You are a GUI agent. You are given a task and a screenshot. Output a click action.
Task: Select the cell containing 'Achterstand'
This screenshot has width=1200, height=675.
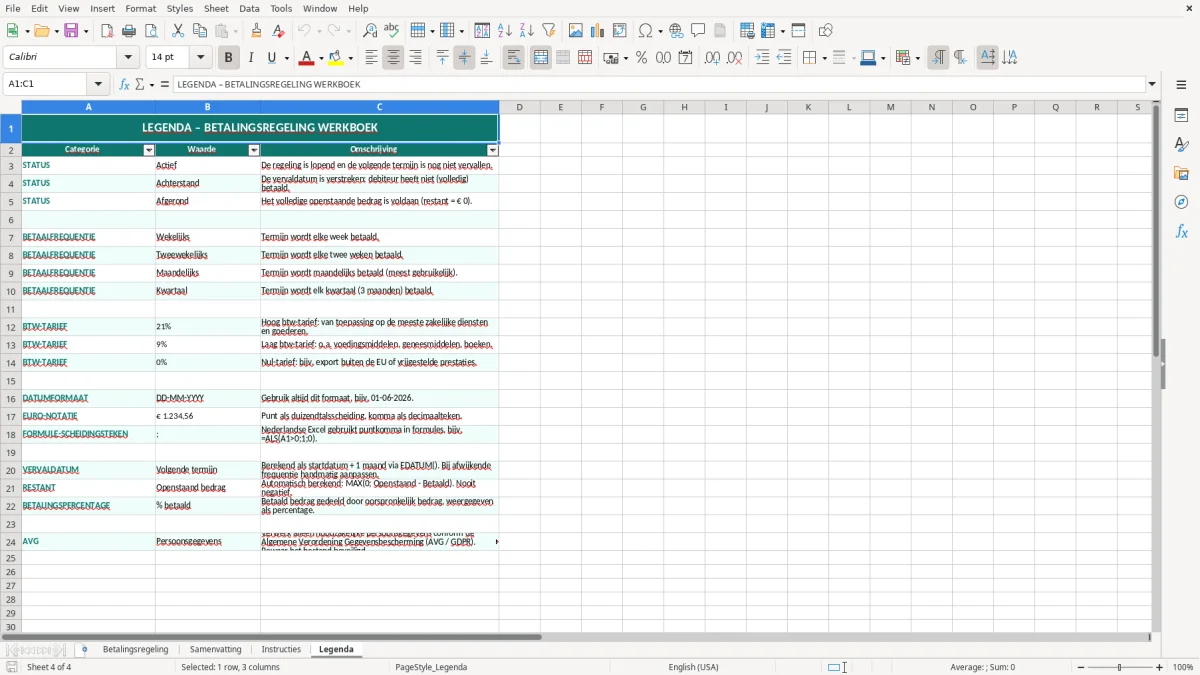pos(207,183)
